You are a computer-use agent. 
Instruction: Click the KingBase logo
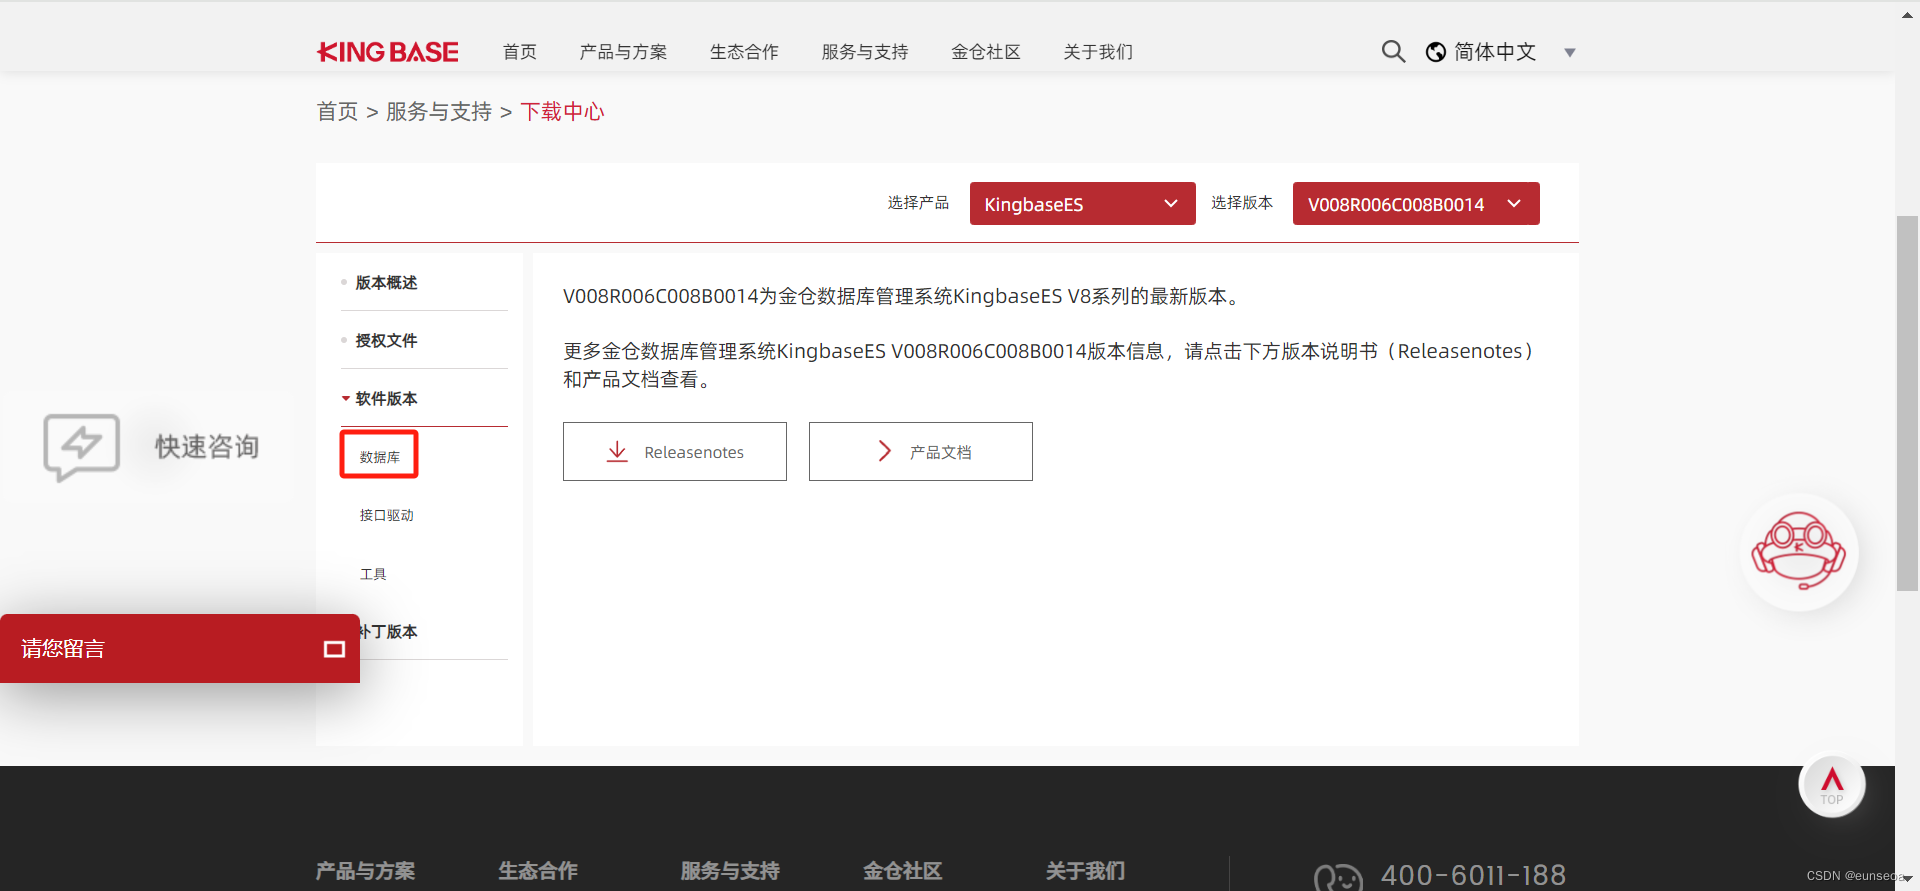[388, 52]
